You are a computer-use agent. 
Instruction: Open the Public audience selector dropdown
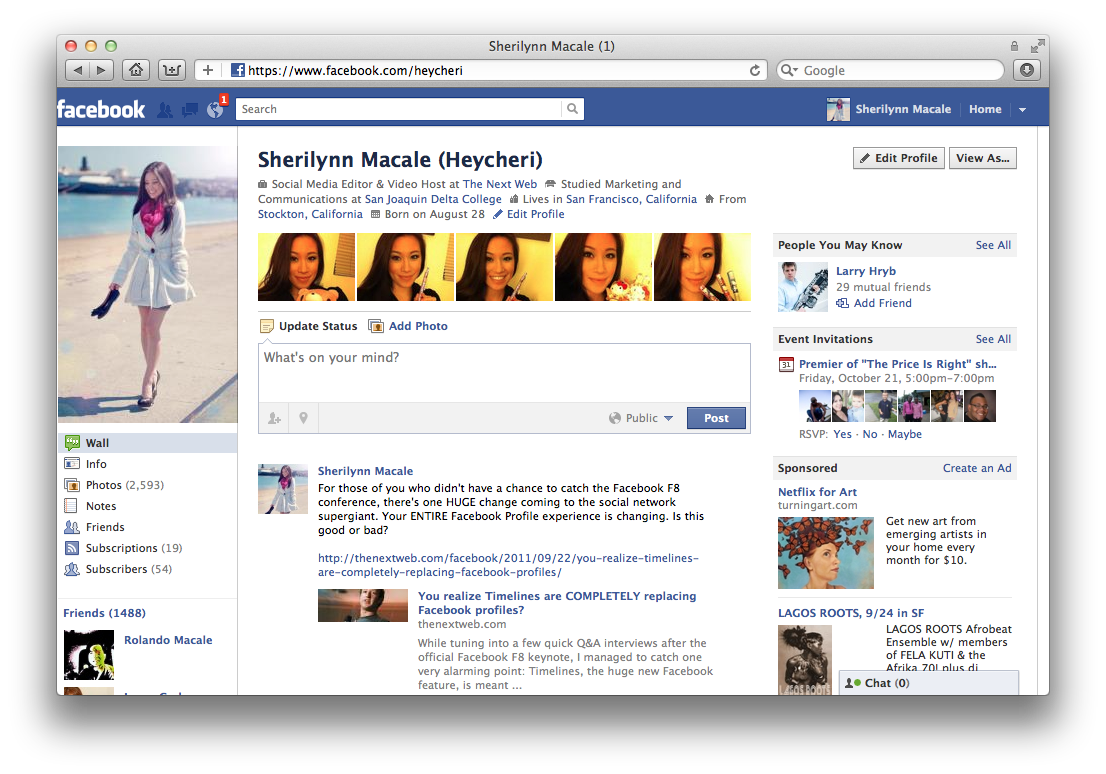(x=640, y=418)
